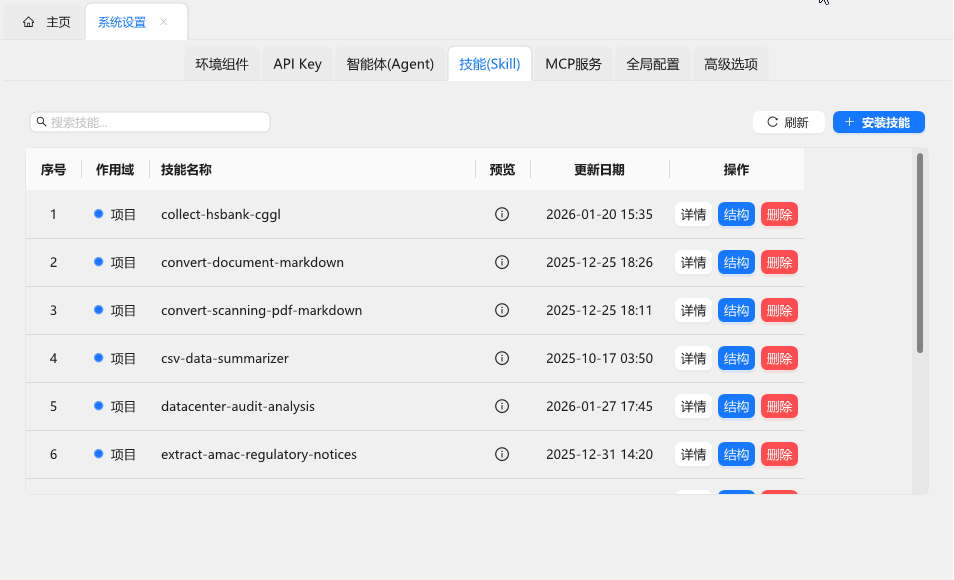Viewport: 954px width, 580px height.
Task: Click the 刷新 refresh button
Action: pos(788,122)
